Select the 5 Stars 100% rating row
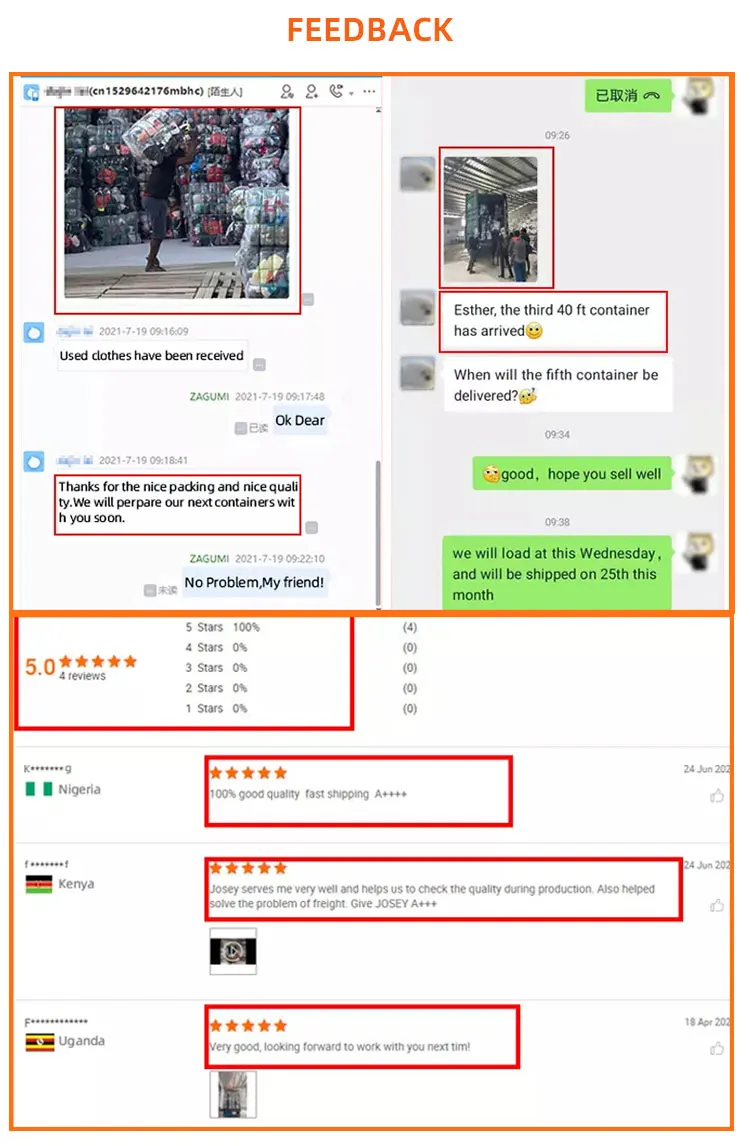This screenshot has width=750, height=1146. [x=222, y=627]
